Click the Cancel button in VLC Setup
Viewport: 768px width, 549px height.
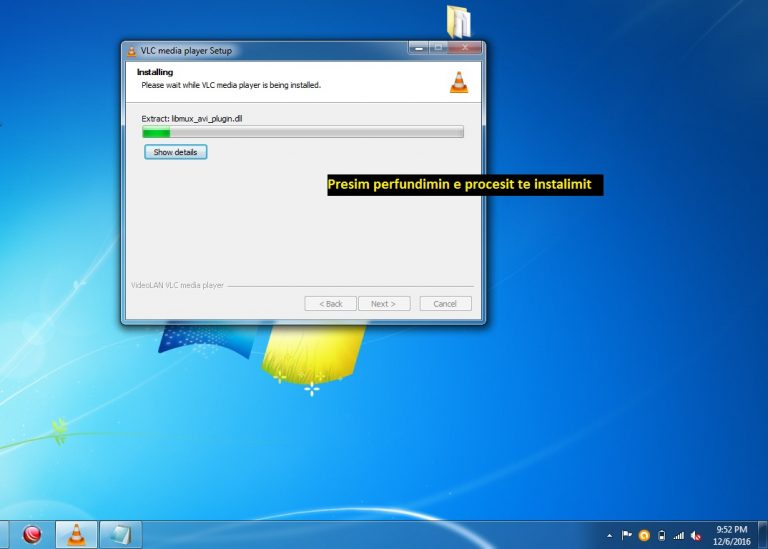[x=445, y=304]
